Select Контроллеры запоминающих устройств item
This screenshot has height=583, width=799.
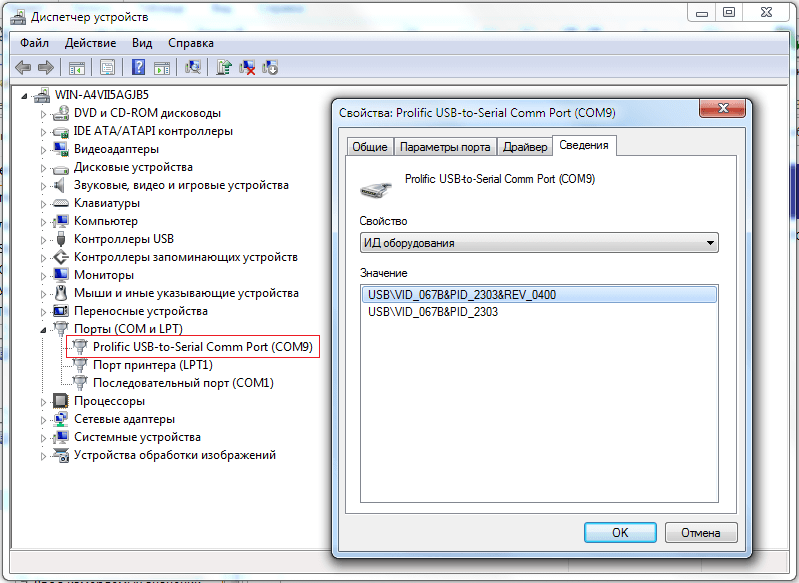[x=185, y=257]
